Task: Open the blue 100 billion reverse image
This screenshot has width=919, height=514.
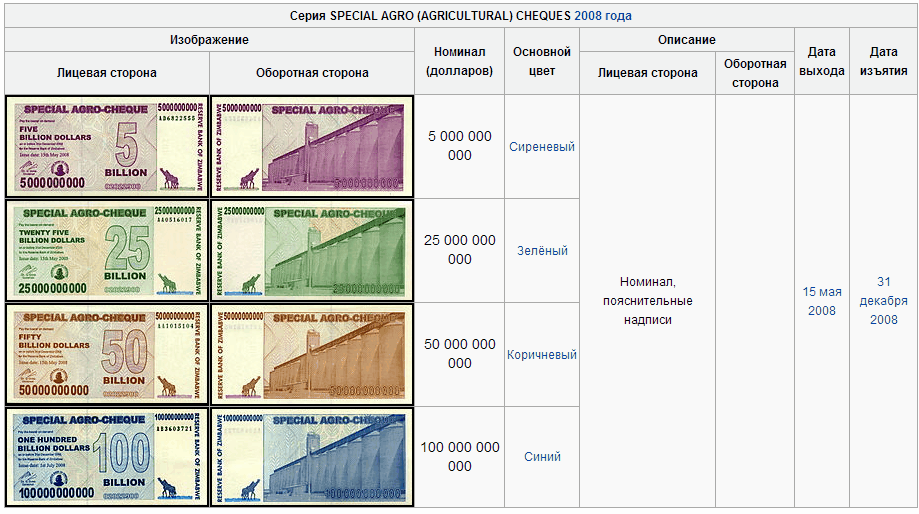Action: (x=312, y=456)
